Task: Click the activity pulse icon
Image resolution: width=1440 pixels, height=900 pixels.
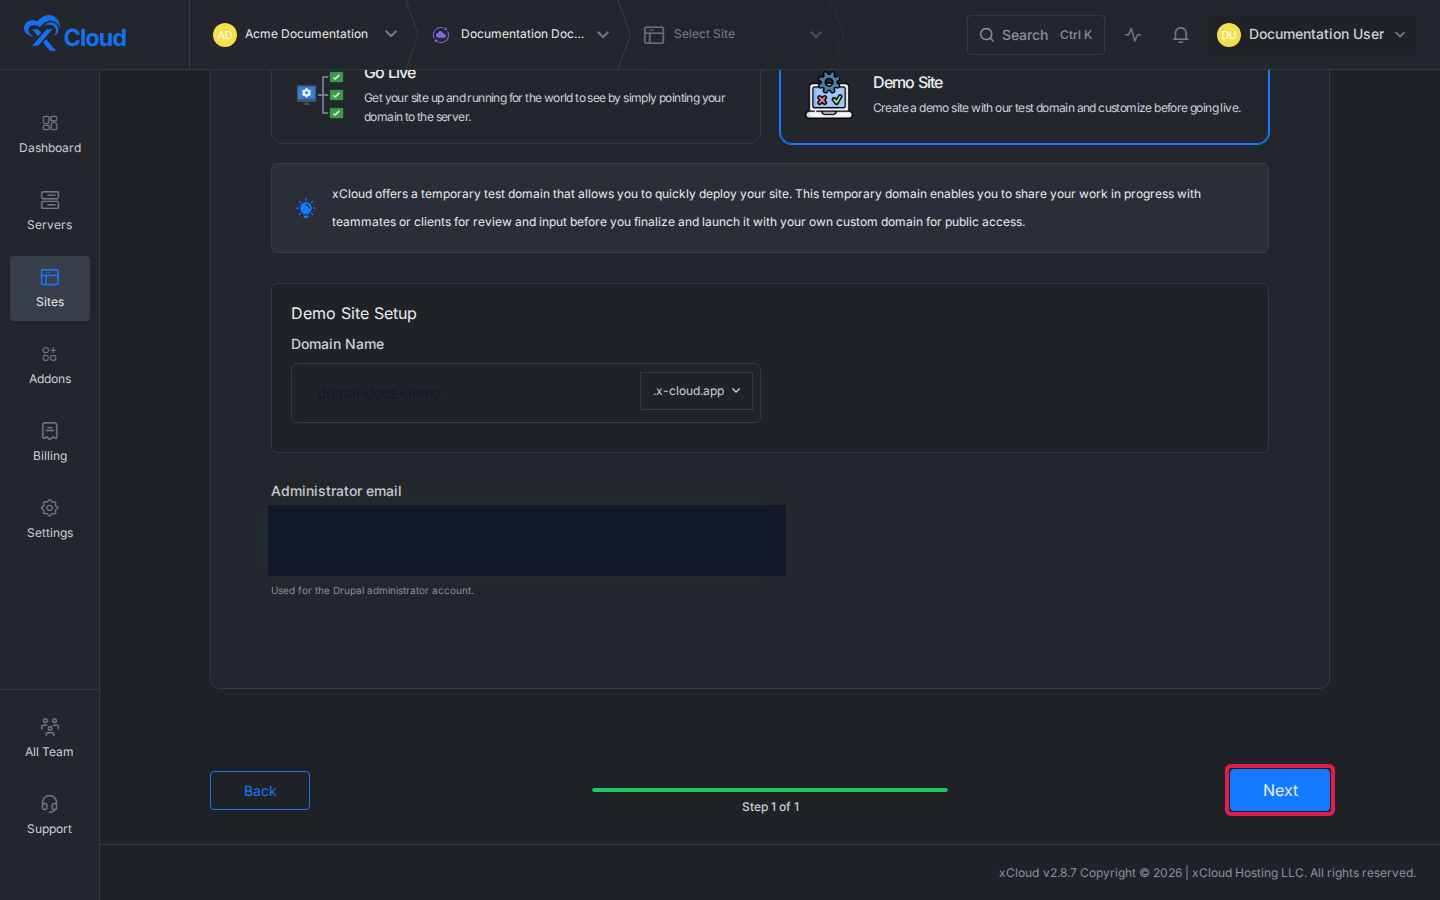Action: pos(1133,35)
